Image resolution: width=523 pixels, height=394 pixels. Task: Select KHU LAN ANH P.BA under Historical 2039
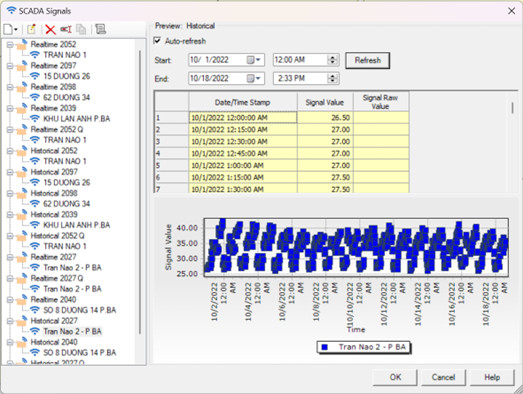point(77,225)
